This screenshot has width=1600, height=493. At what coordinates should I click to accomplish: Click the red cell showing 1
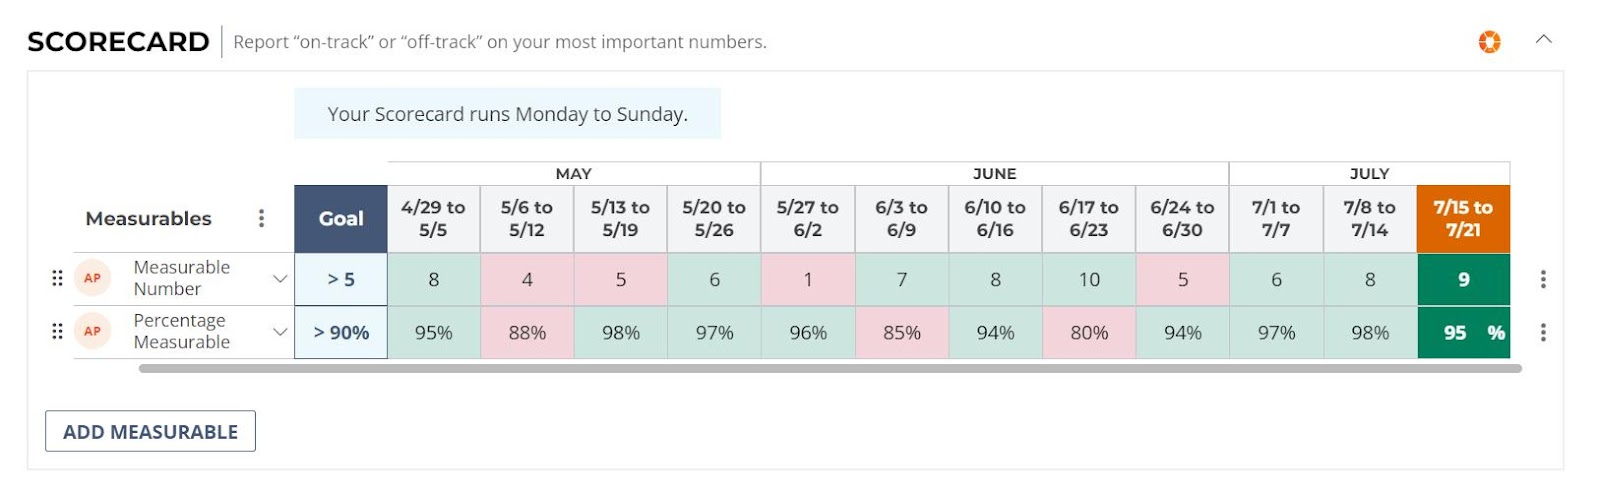[808, 279]
